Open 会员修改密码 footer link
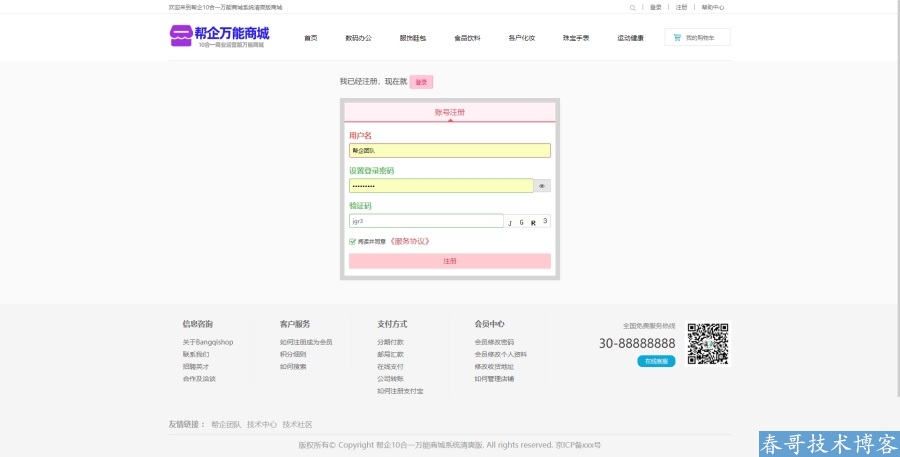The image size is (900, 457). [494, 342]
